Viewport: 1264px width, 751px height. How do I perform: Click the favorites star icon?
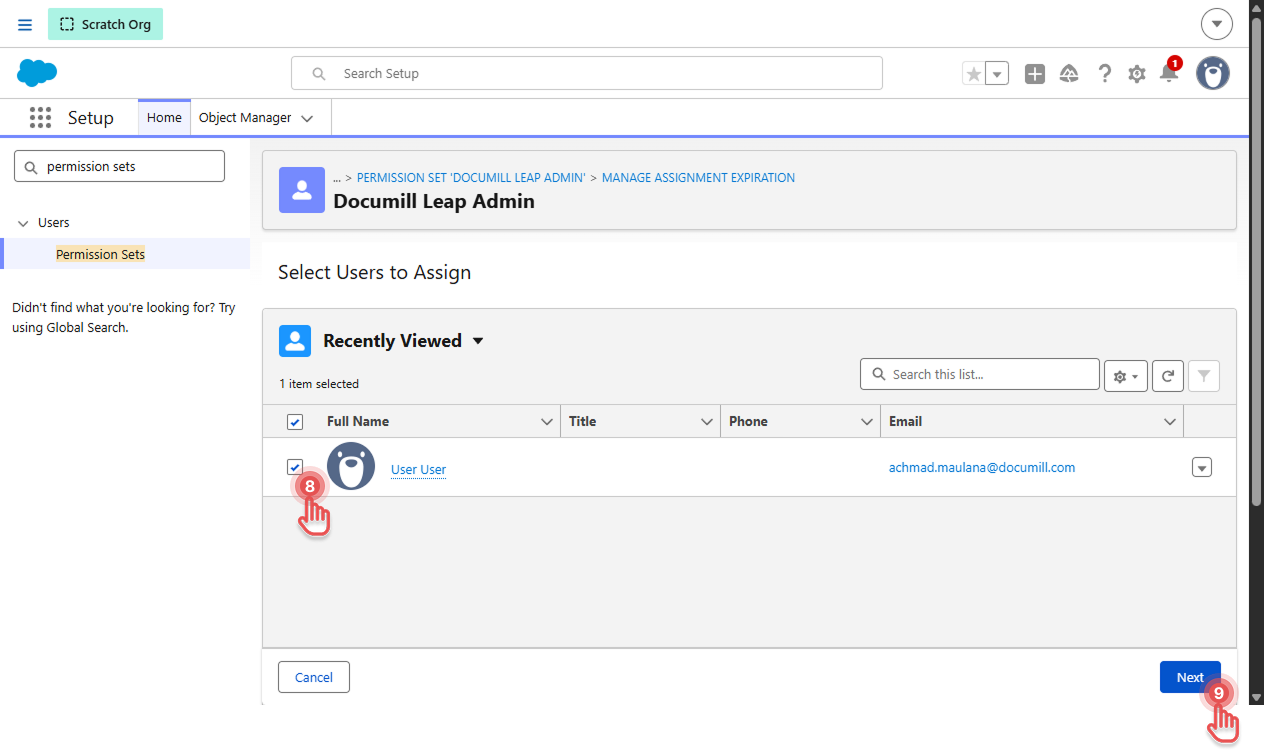tap(973, 74)
